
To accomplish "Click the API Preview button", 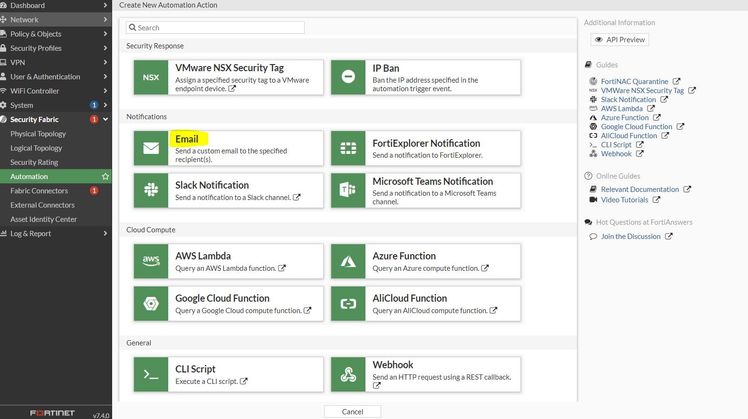I will click(x=620, y=40).
